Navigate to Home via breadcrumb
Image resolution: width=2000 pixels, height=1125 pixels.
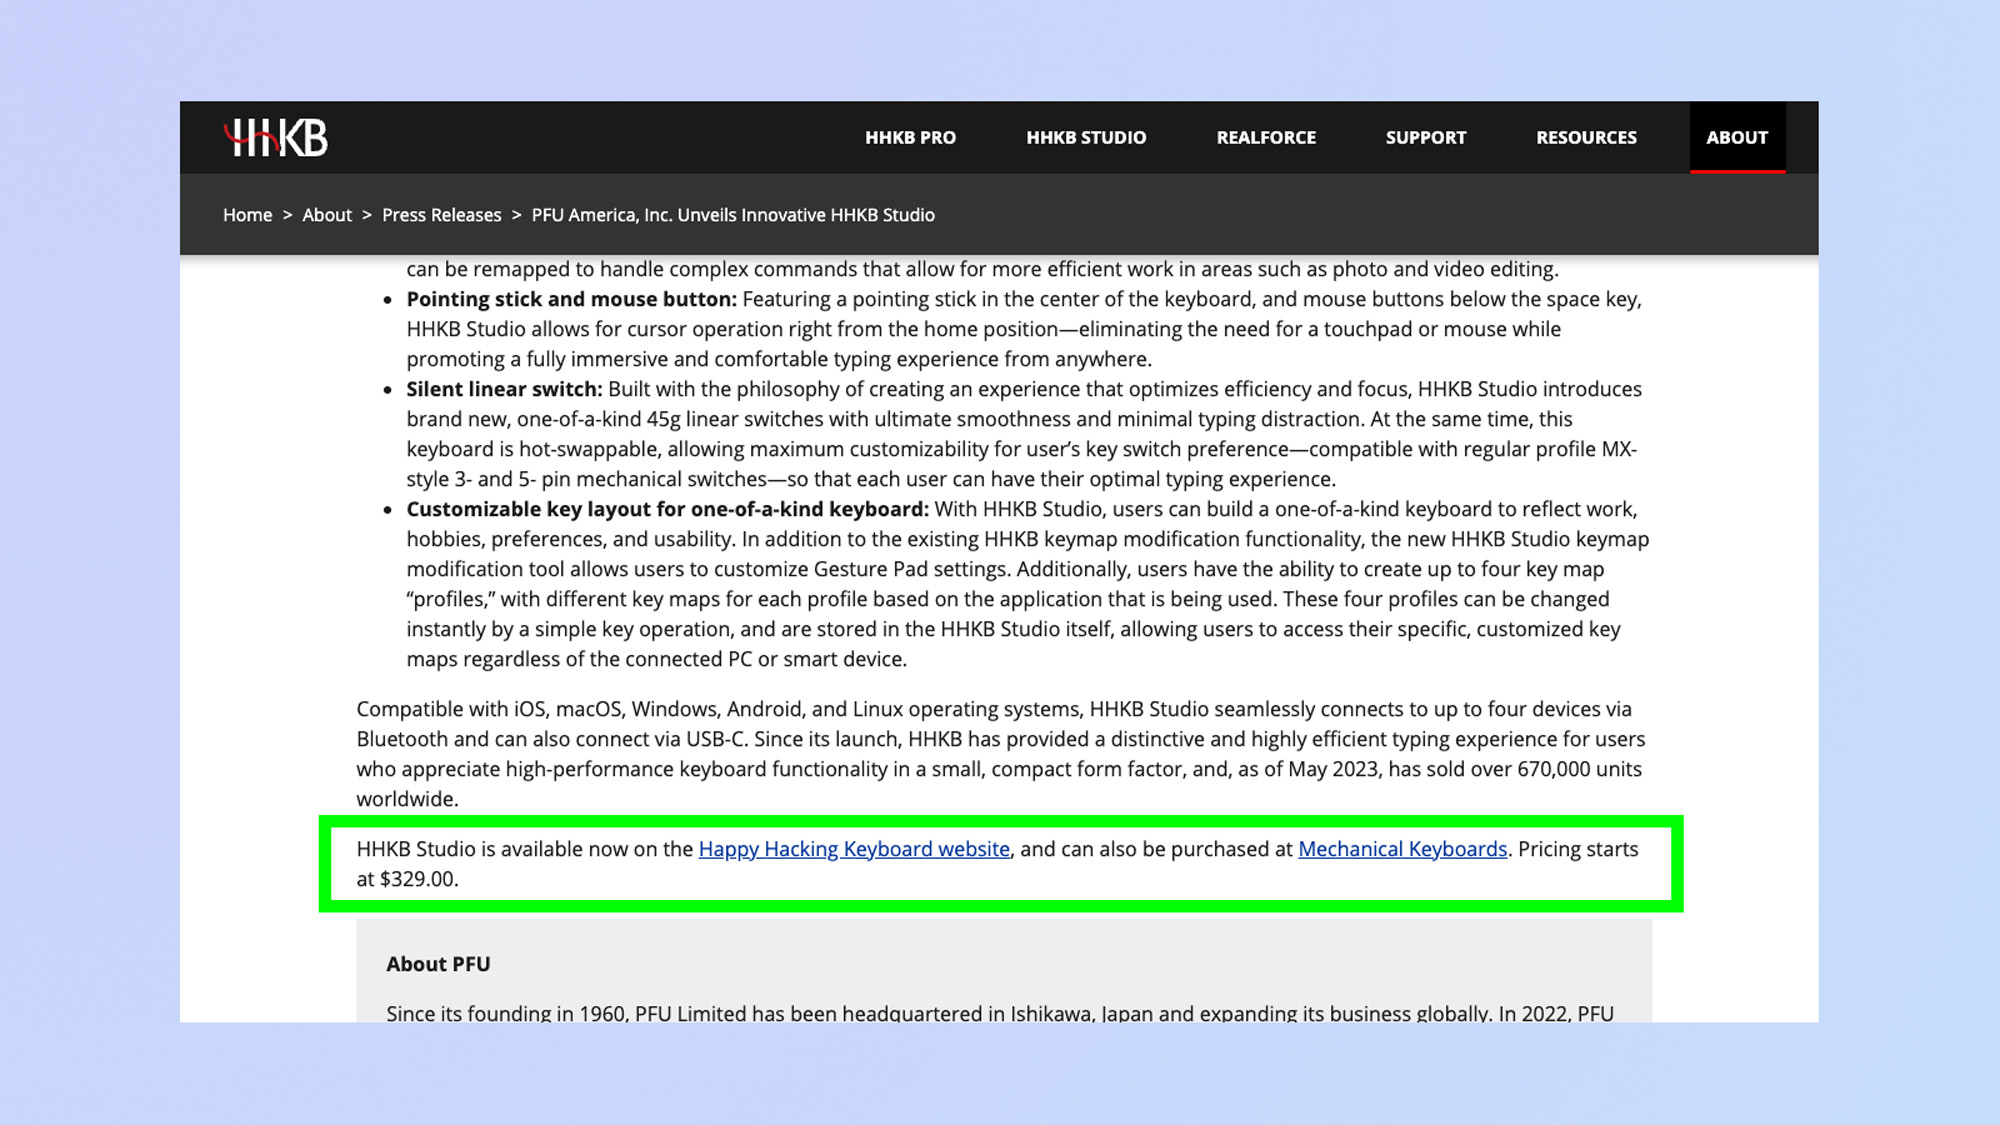pos(247,215)
